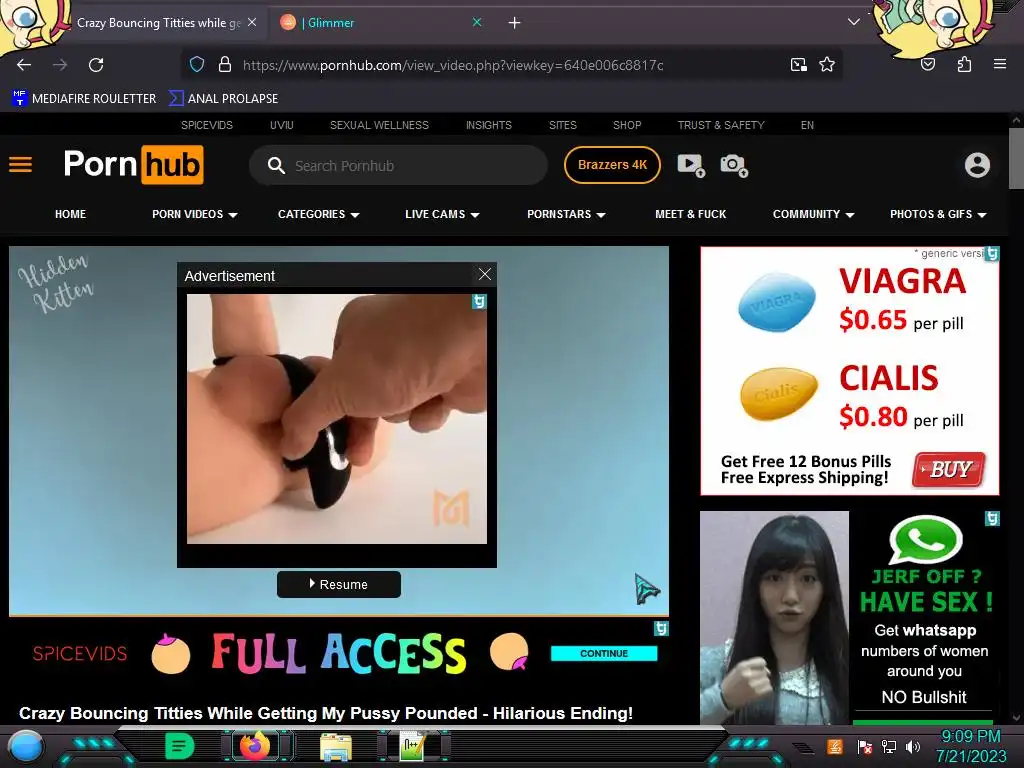
Task: Go back to the previous page
Action: coord(24,65)
